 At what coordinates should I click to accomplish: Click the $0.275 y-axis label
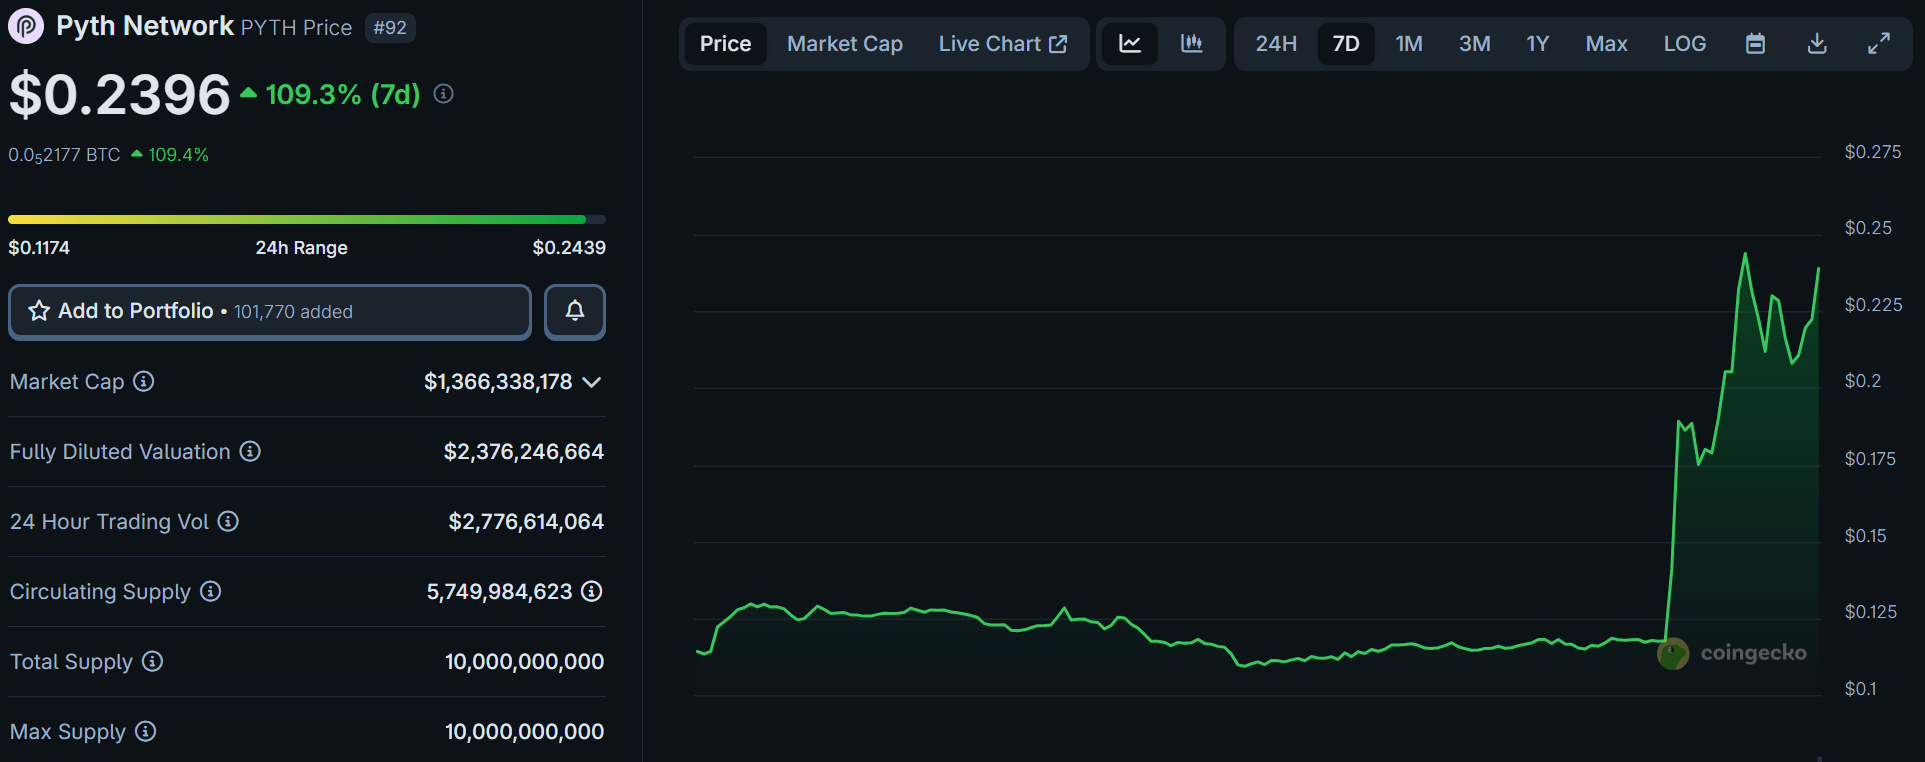pos(1873,152)
